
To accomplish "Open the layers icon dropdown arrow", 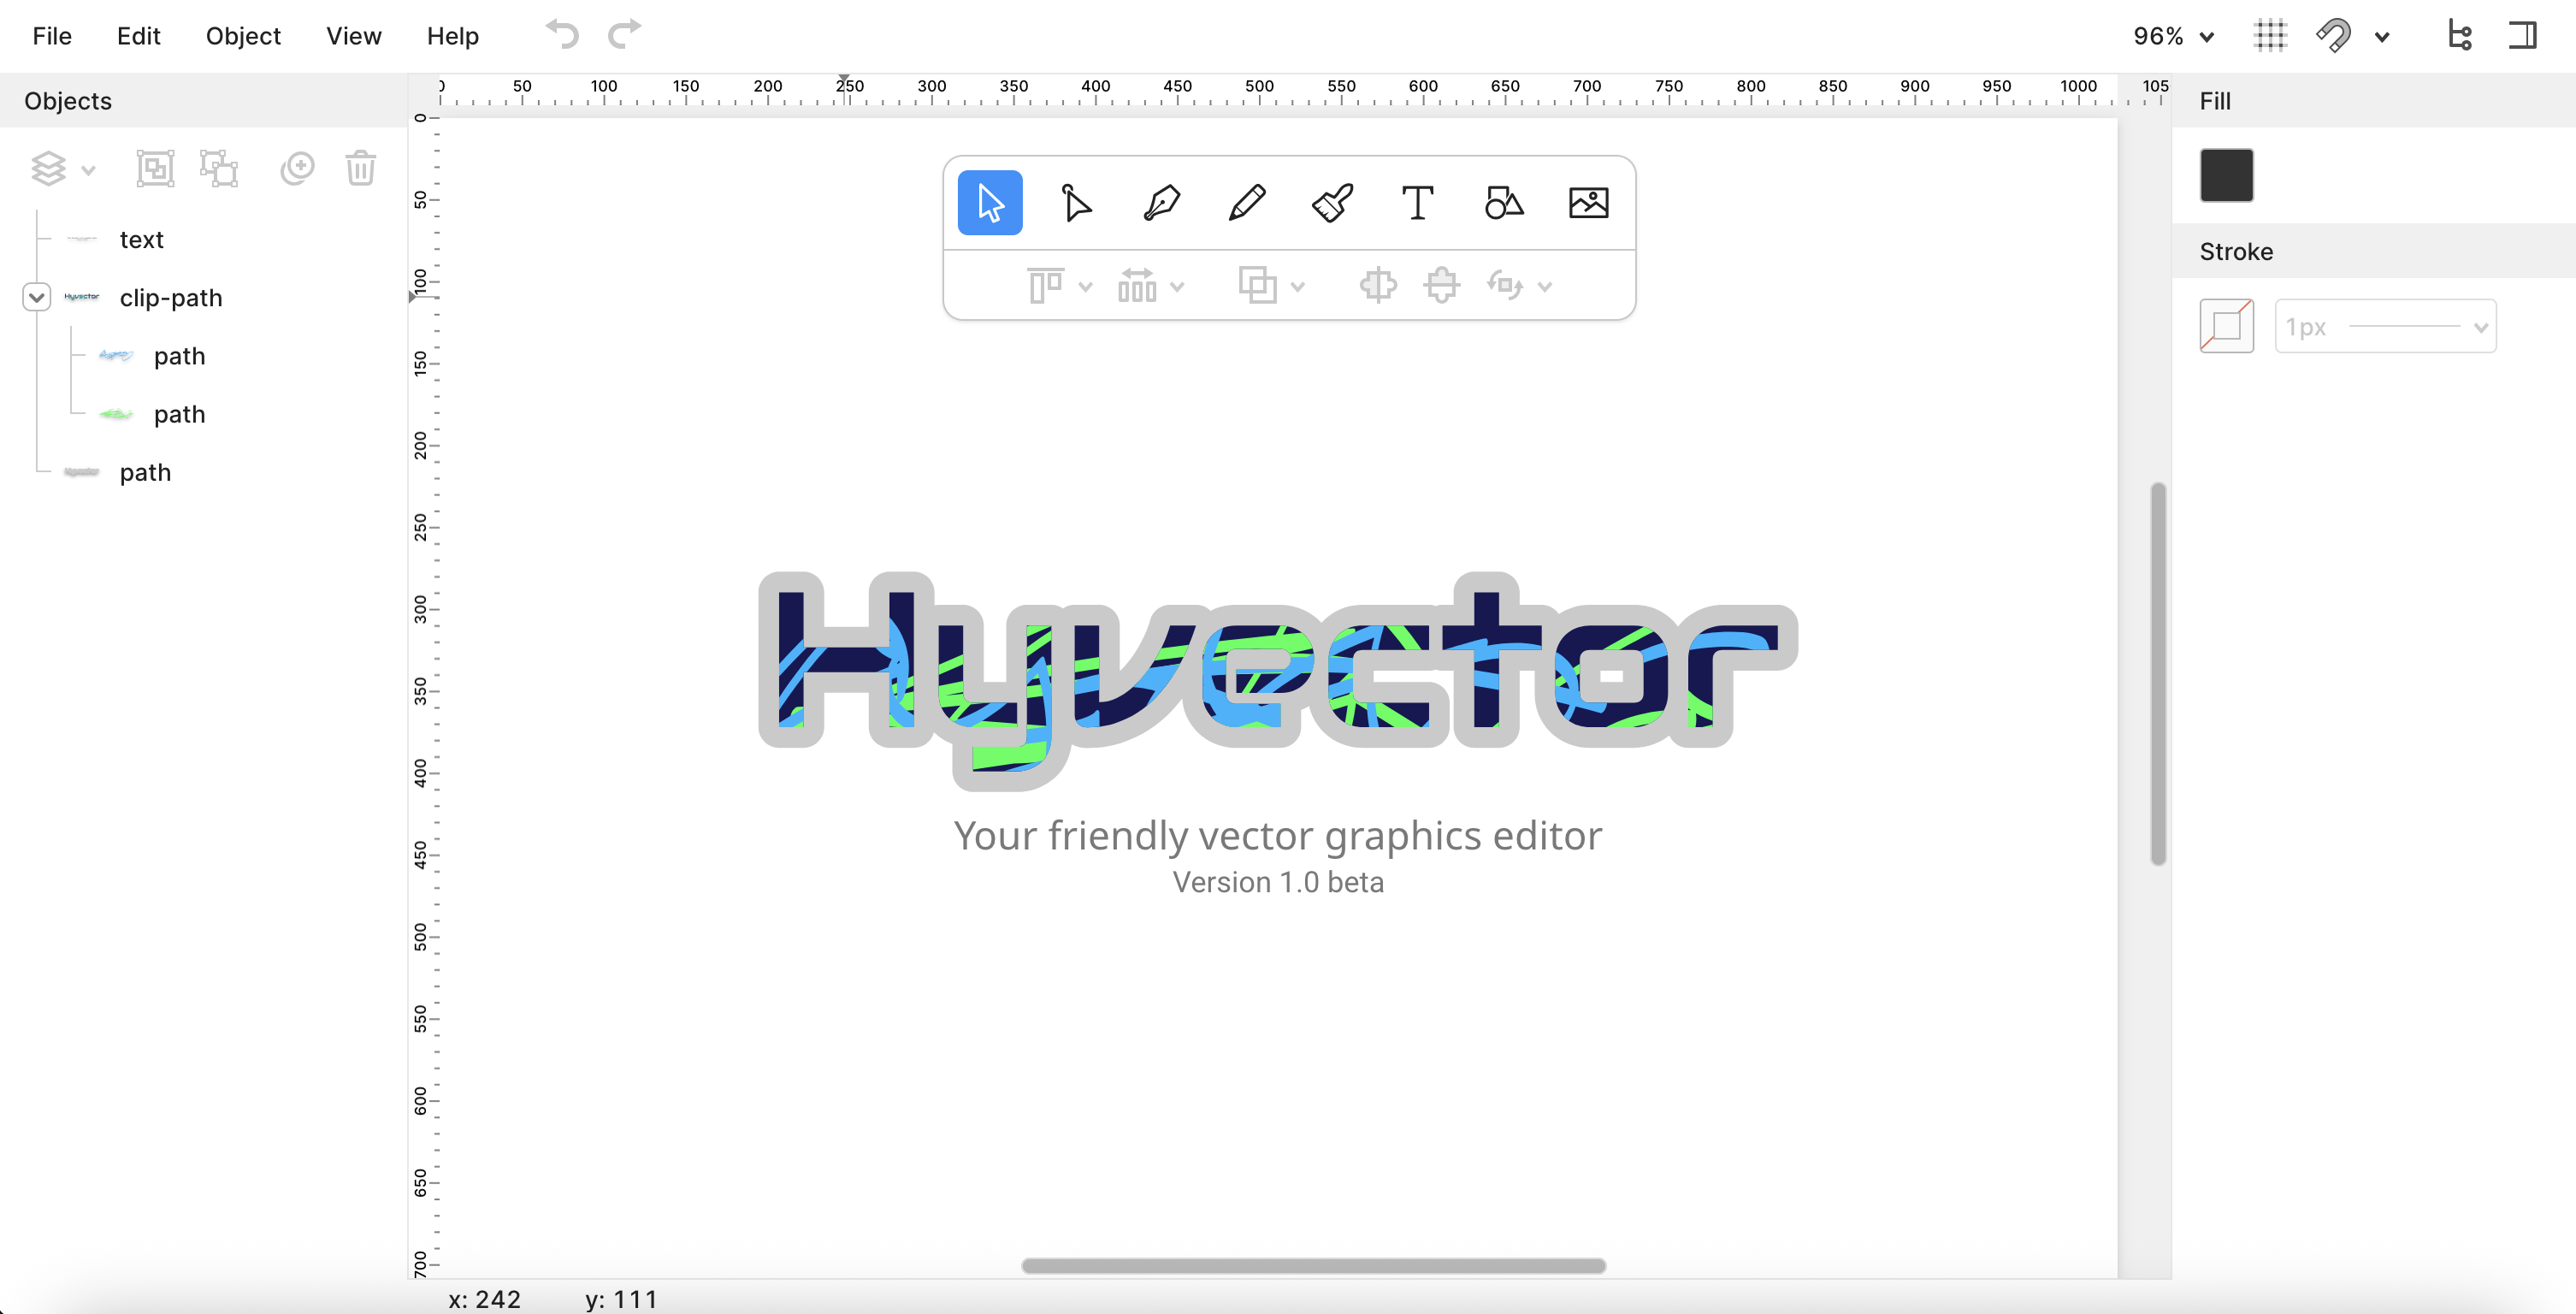I will click(x=88, y=170).
